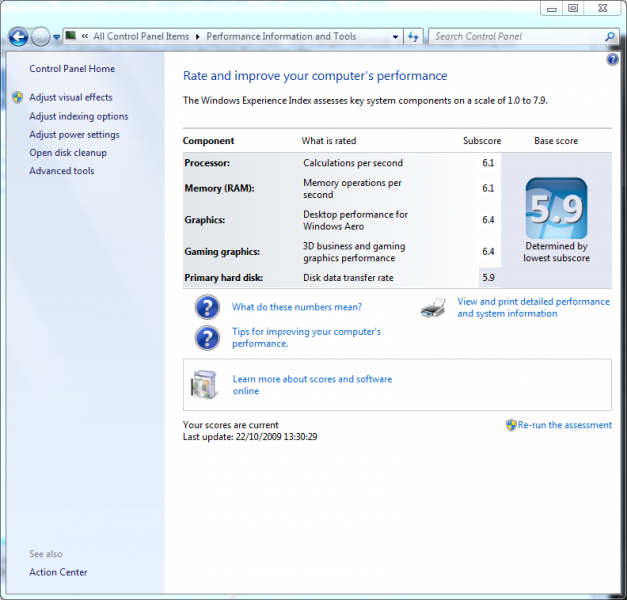Image resolution: width=627 pixels, height=600 pixels.
Task: Click the 'What do these numbers mean?' question icon
Action: click(x=207, y=307)
